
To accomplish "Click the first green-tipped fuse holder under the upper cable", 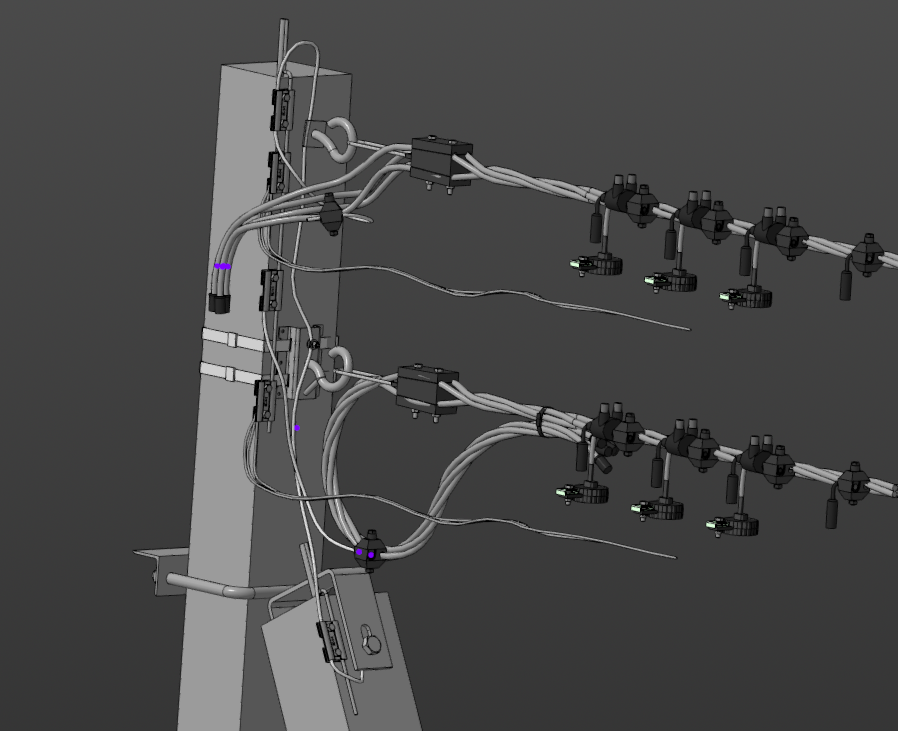I will coord(597,264).
